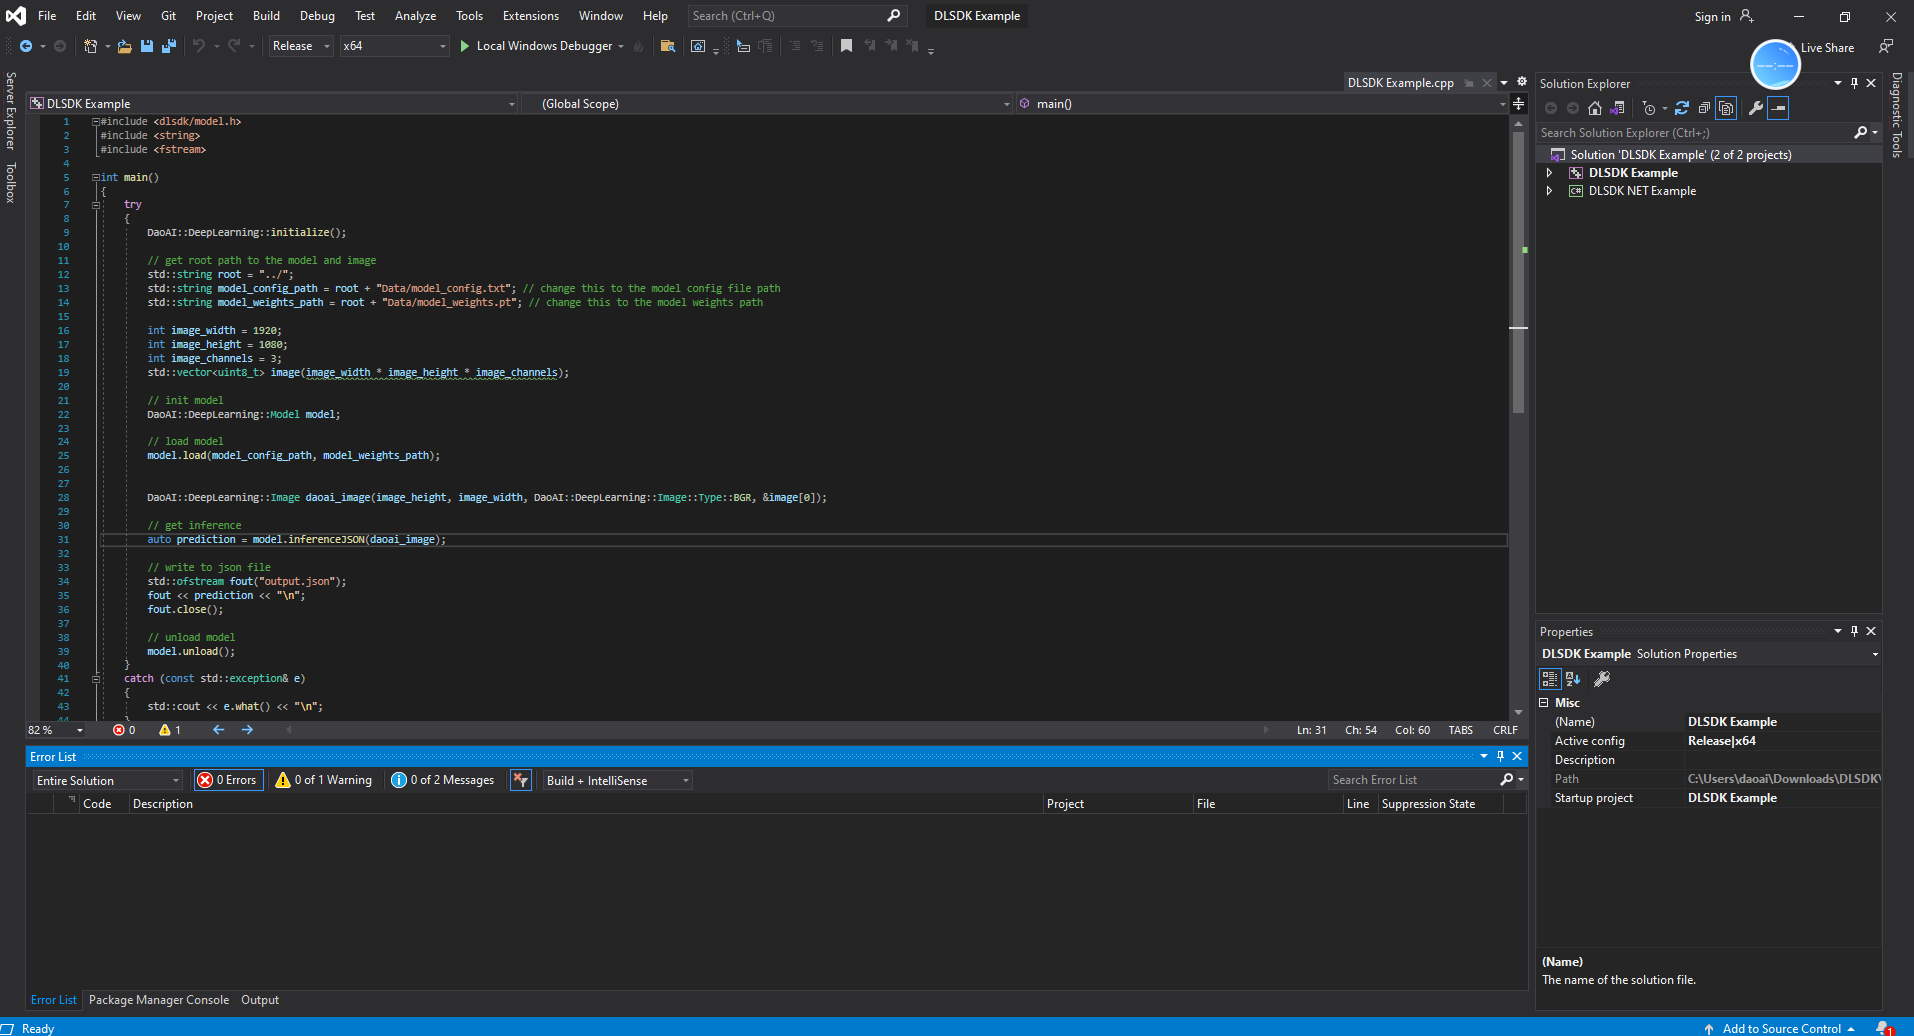1914x1036 pixels.
Task: Toggle the 0 of 2 Messages filter
Action: click(x=443, y=780)
